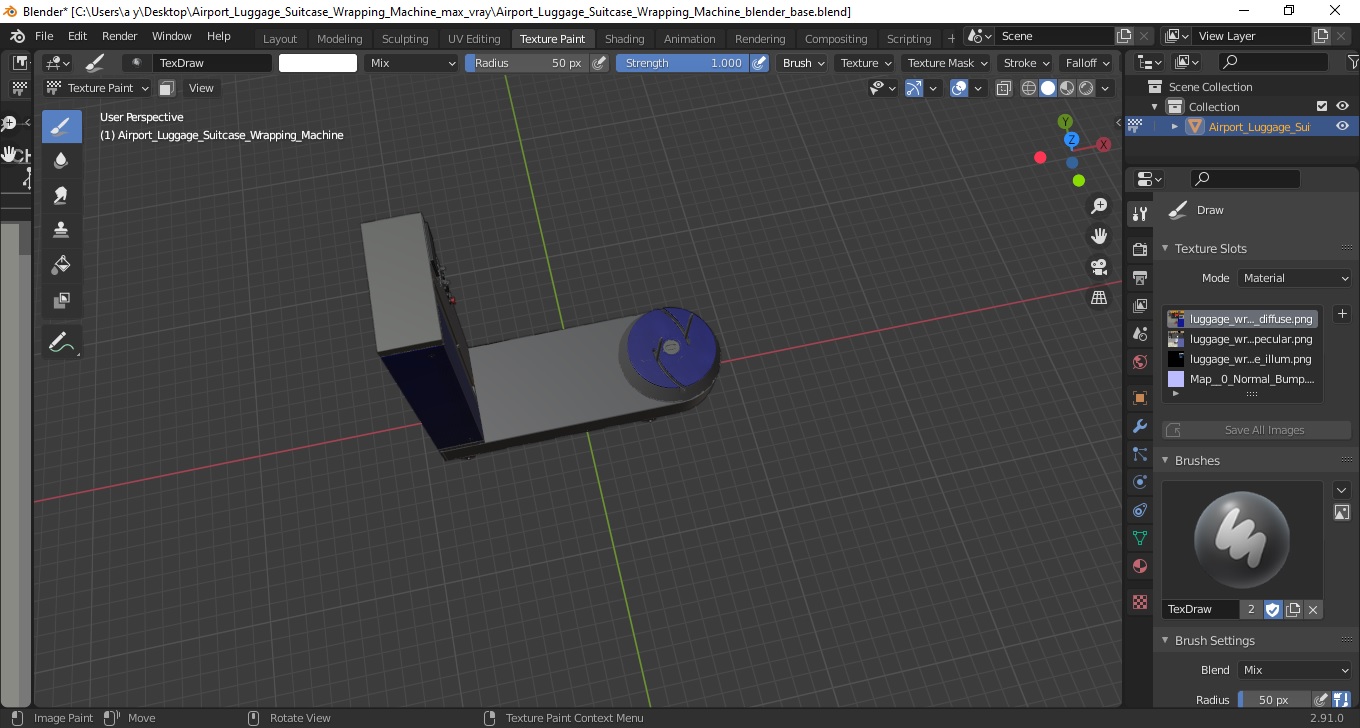Switch to solid viewport shading

tap(1048, 88)
